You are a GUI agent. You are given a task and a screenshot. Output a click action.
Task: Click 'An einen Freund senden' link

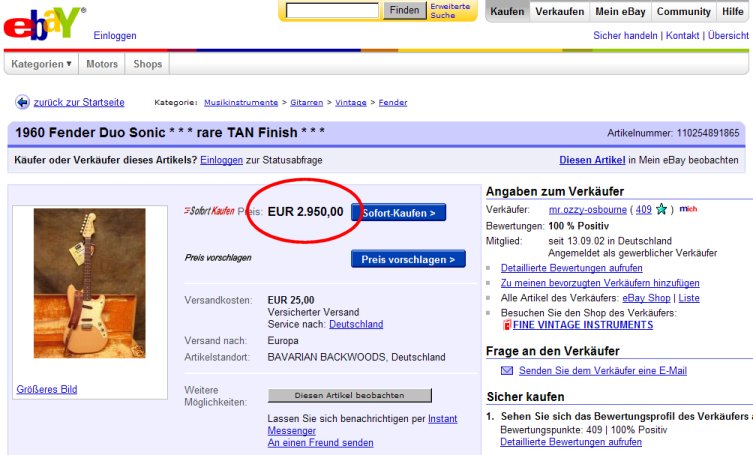pos(320,443)
